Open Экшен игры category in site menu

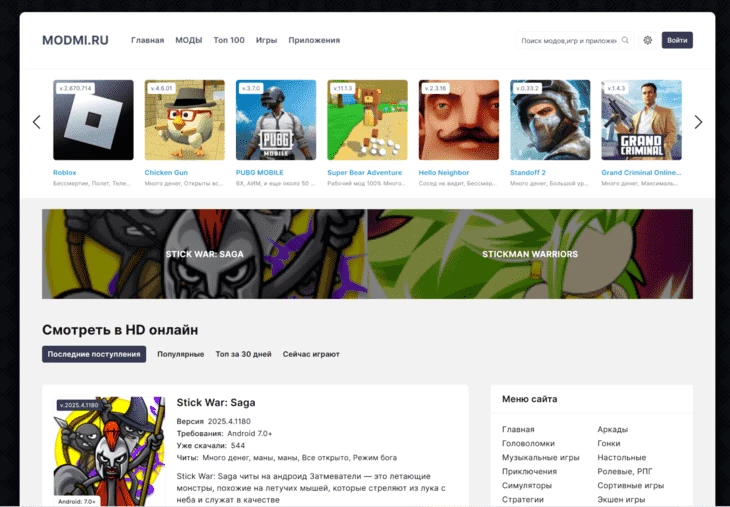tap(621, 499)
